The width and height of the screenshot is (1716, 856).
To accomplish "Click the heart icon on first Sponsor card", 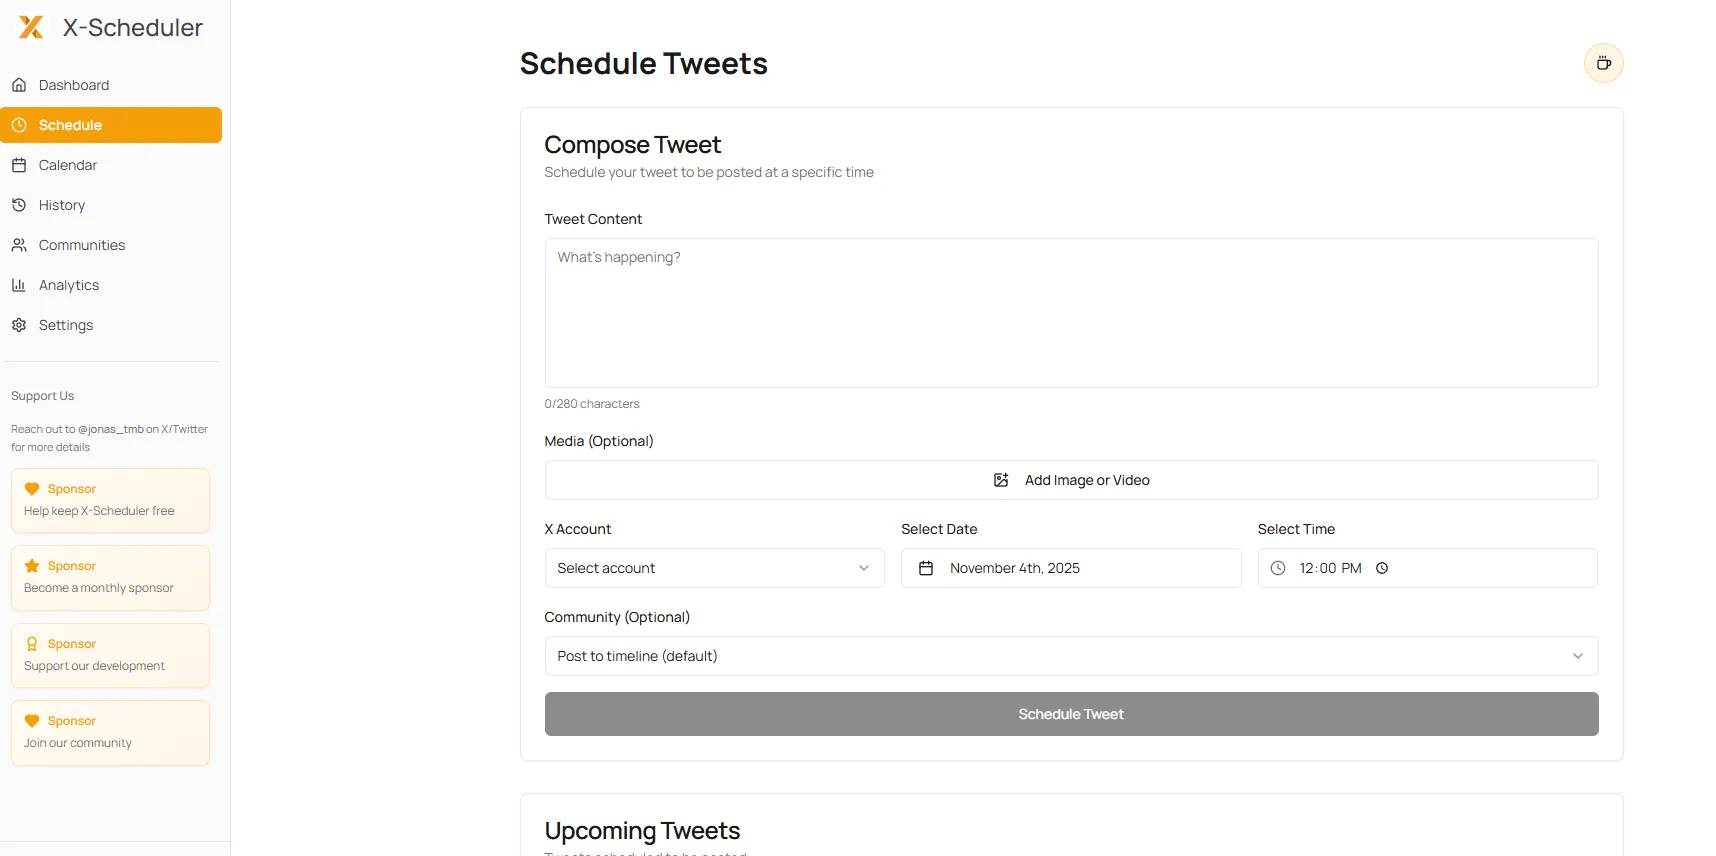I will pyautogui.click(x=32, y=489).
